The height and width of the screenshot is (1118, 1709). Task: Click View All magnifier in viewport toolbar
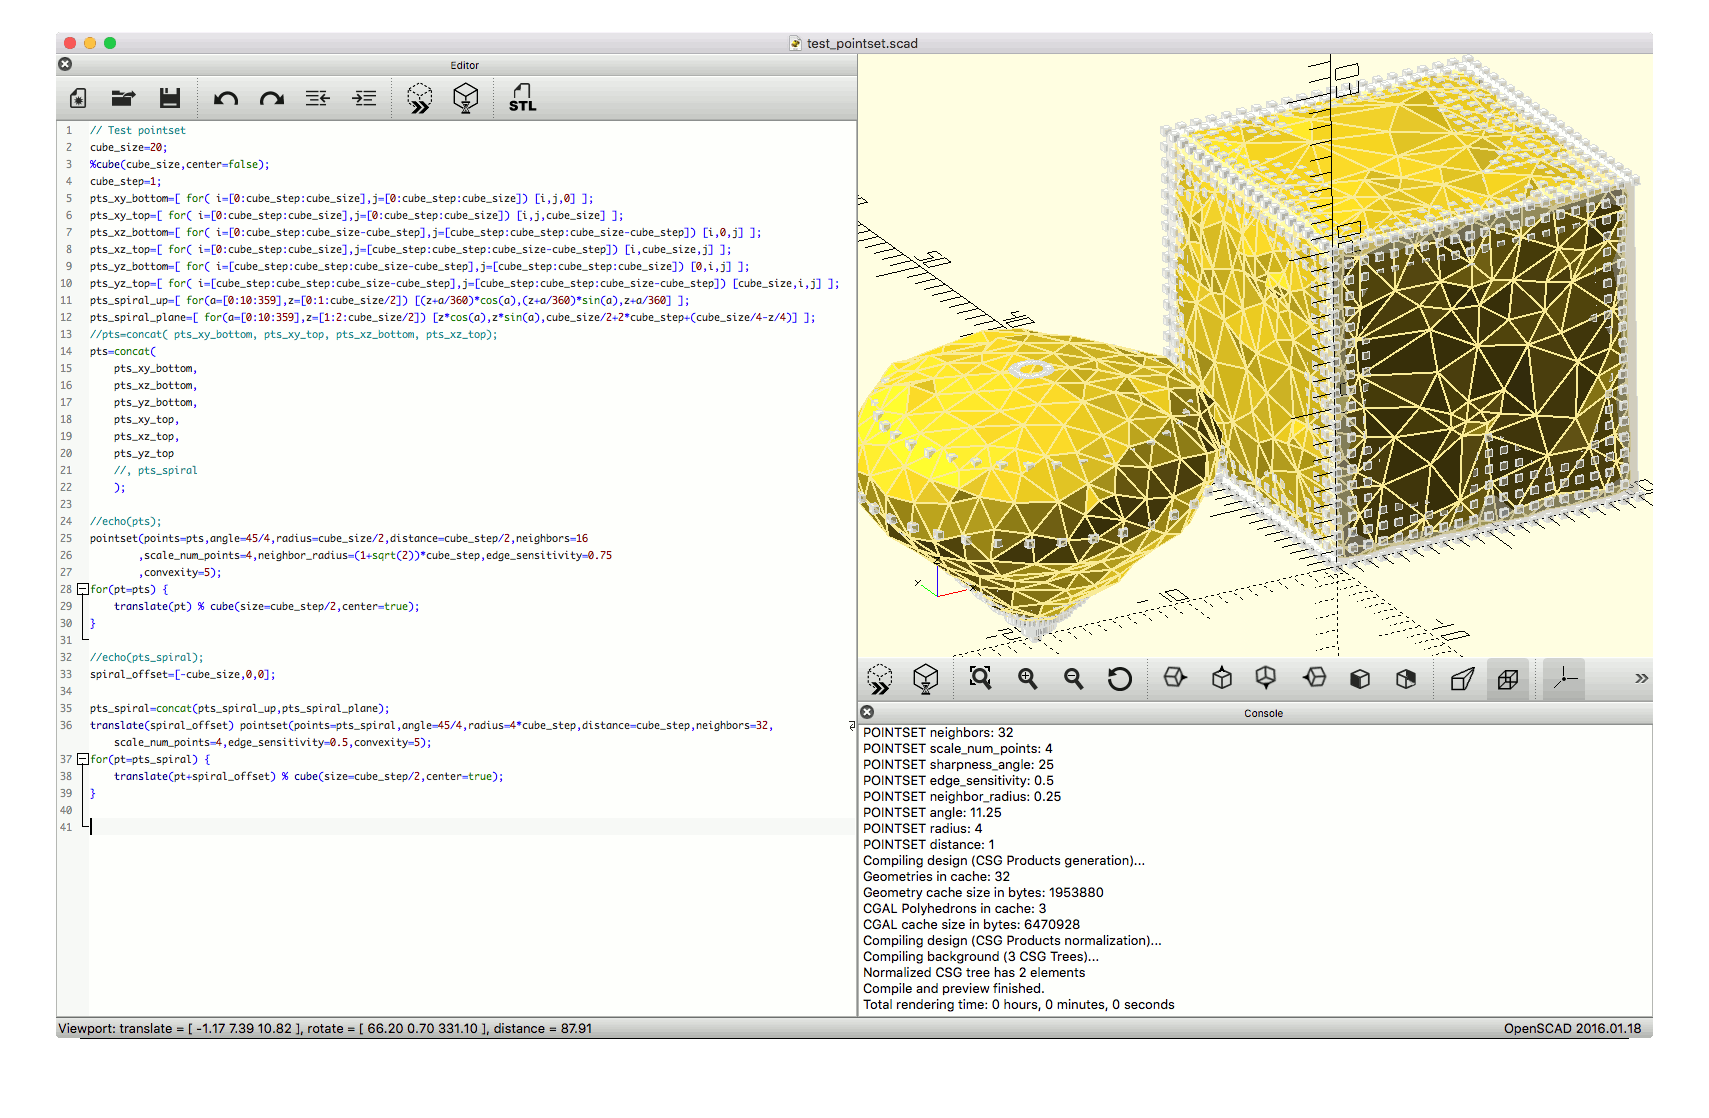(980, 679)
